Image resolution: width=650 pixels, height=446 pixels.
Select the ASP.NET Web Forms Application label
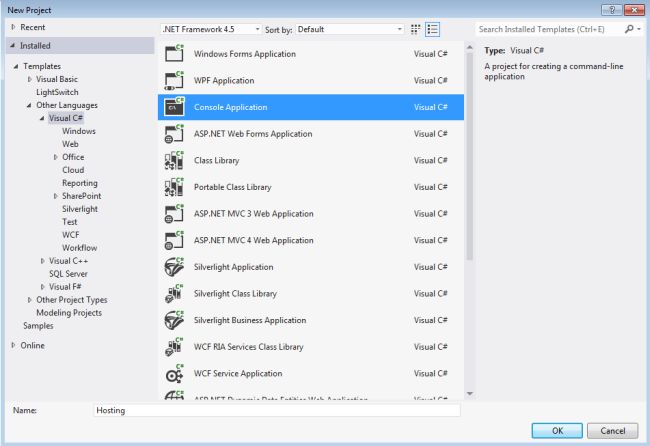coord(253,134)
